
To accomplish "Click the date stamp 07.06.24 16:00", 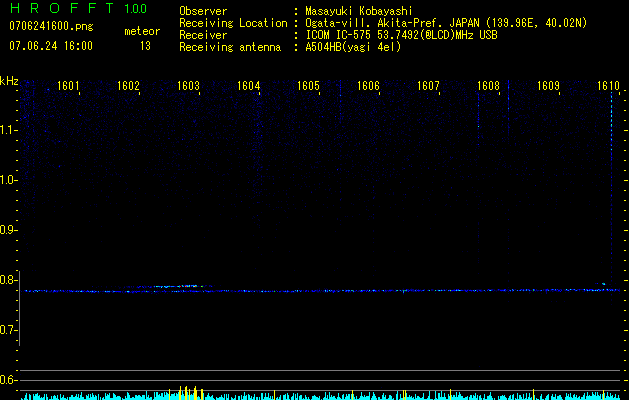I will [x=51, y=46].
